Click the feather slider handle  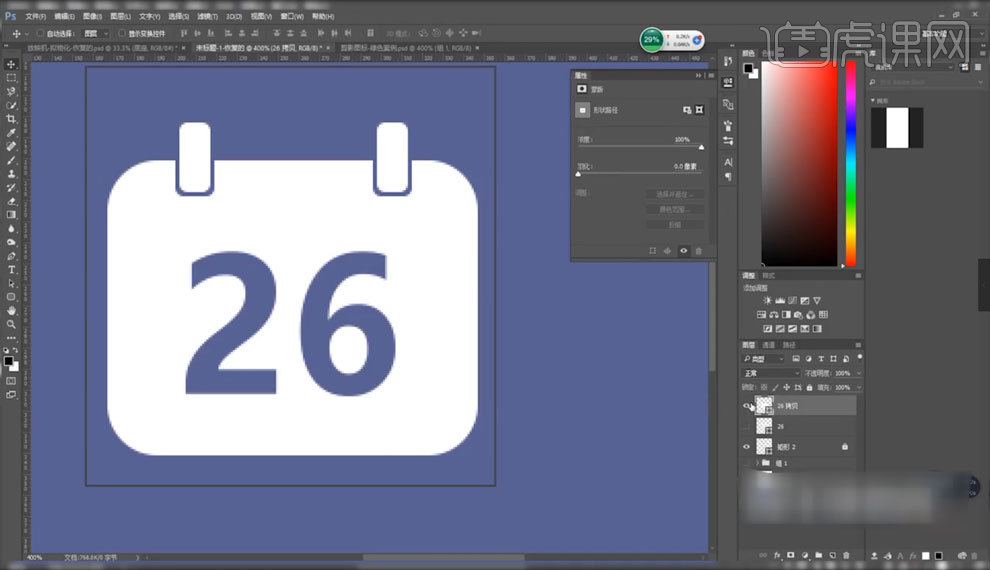point(578,174)
